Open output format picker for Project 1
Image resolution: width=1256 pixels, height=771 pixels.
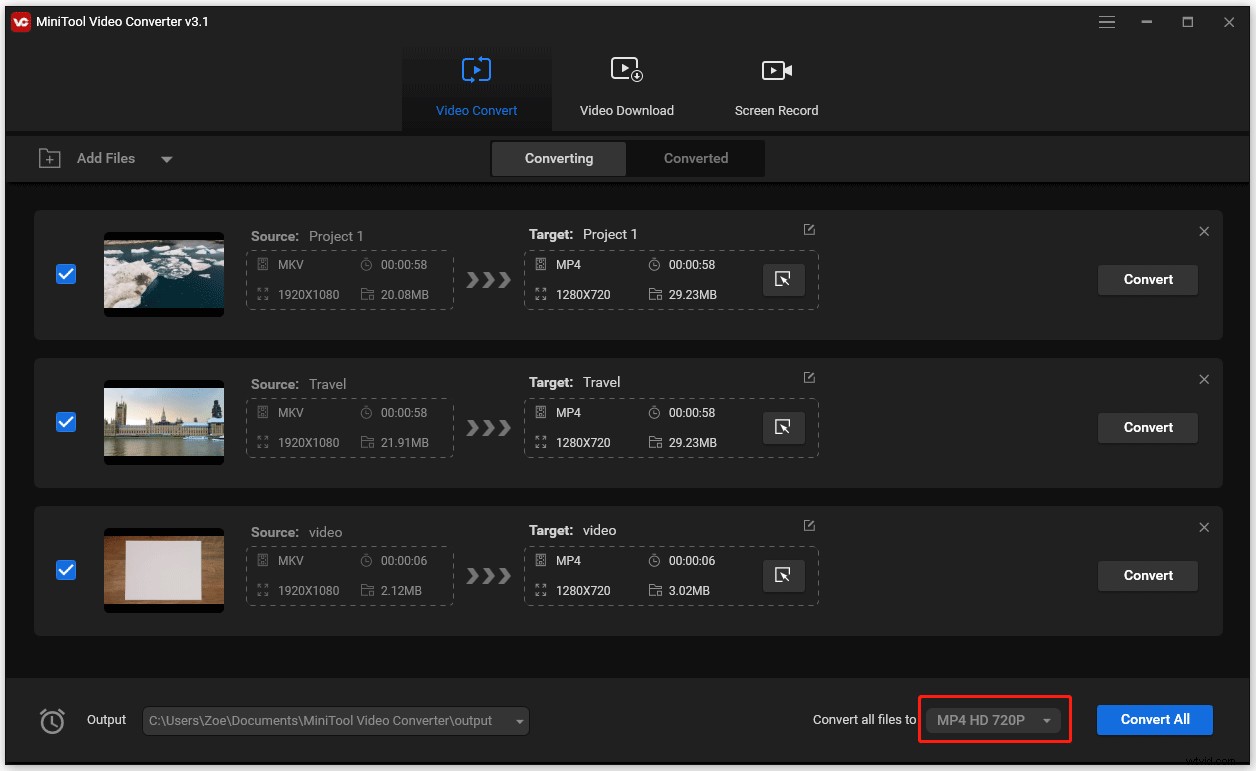[784, 280]
